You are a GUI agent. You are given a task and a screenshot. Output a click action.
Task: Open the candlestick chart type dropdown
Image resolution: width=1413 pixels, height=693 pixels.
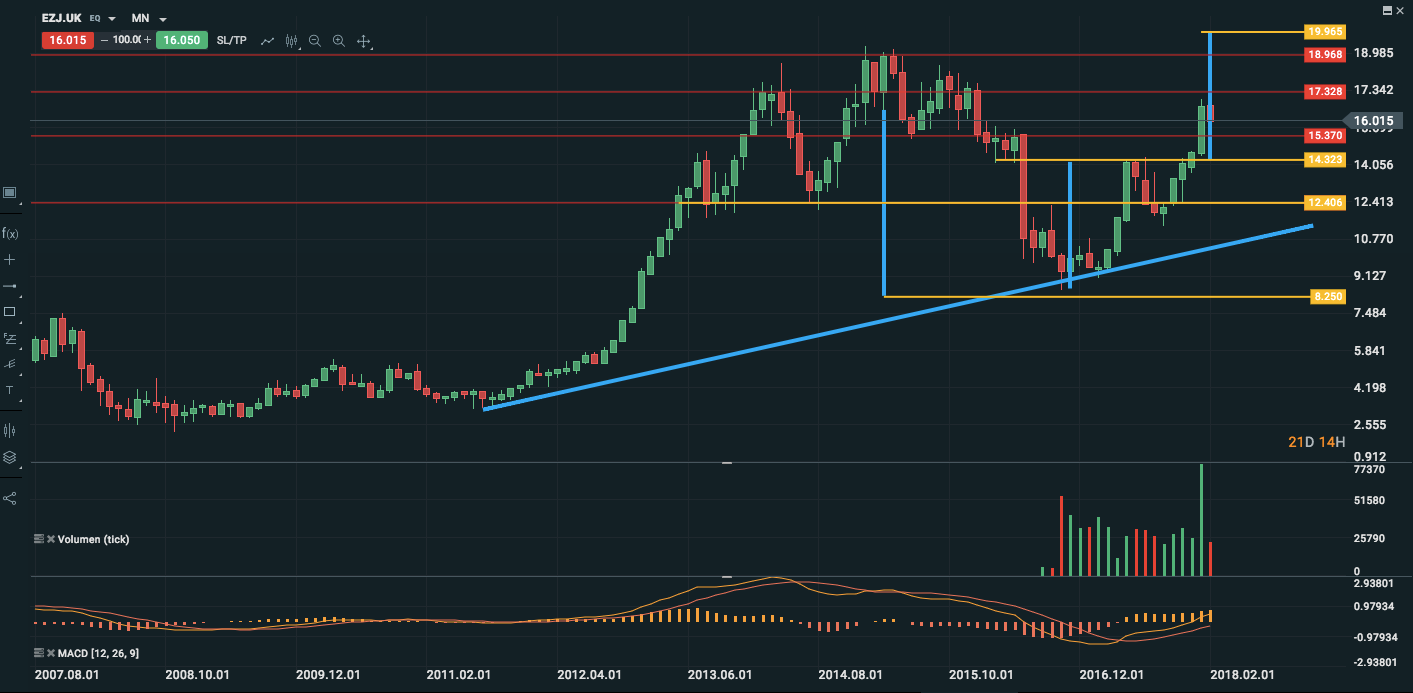292,41
